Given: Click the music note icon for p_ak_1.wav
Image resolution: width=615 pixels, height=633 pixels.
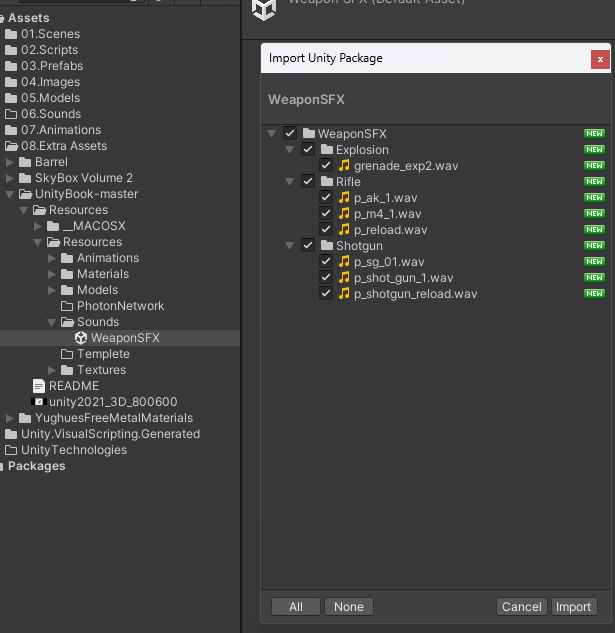Looking at the screenshot, I should 344,197.
